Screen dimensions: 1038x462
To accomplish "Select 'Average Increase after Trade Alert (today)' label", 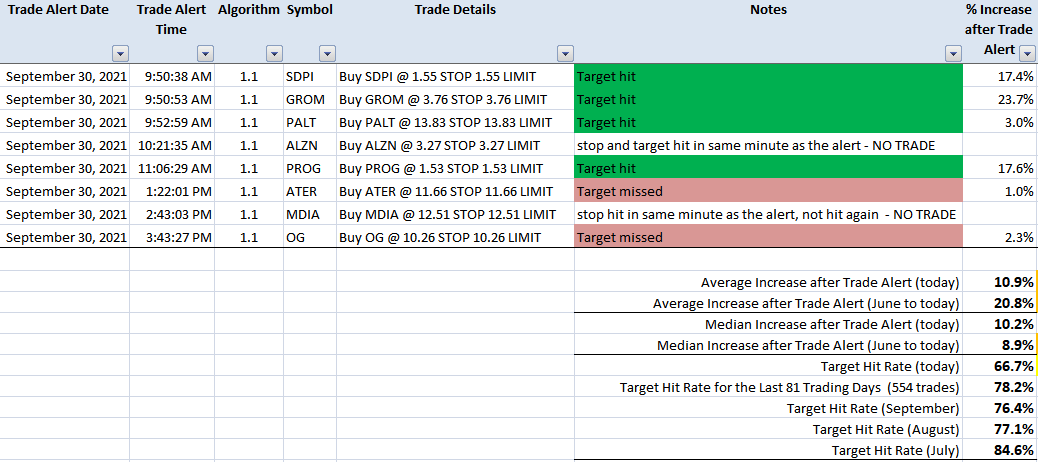I will [x=830, y=283].
